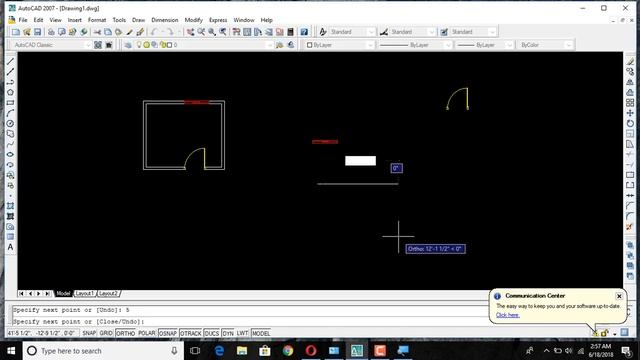Toggle POLAR tracking in status bar

click(x=147, y=333)
